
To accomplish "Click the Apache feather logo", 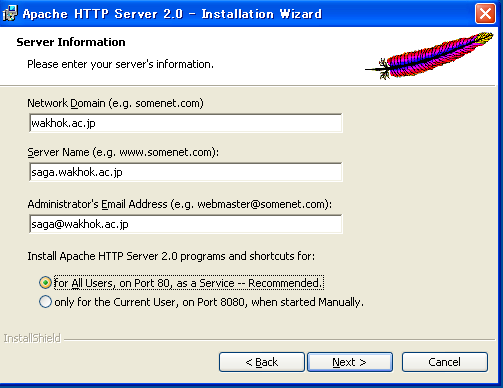I will [x=429, y=55].
